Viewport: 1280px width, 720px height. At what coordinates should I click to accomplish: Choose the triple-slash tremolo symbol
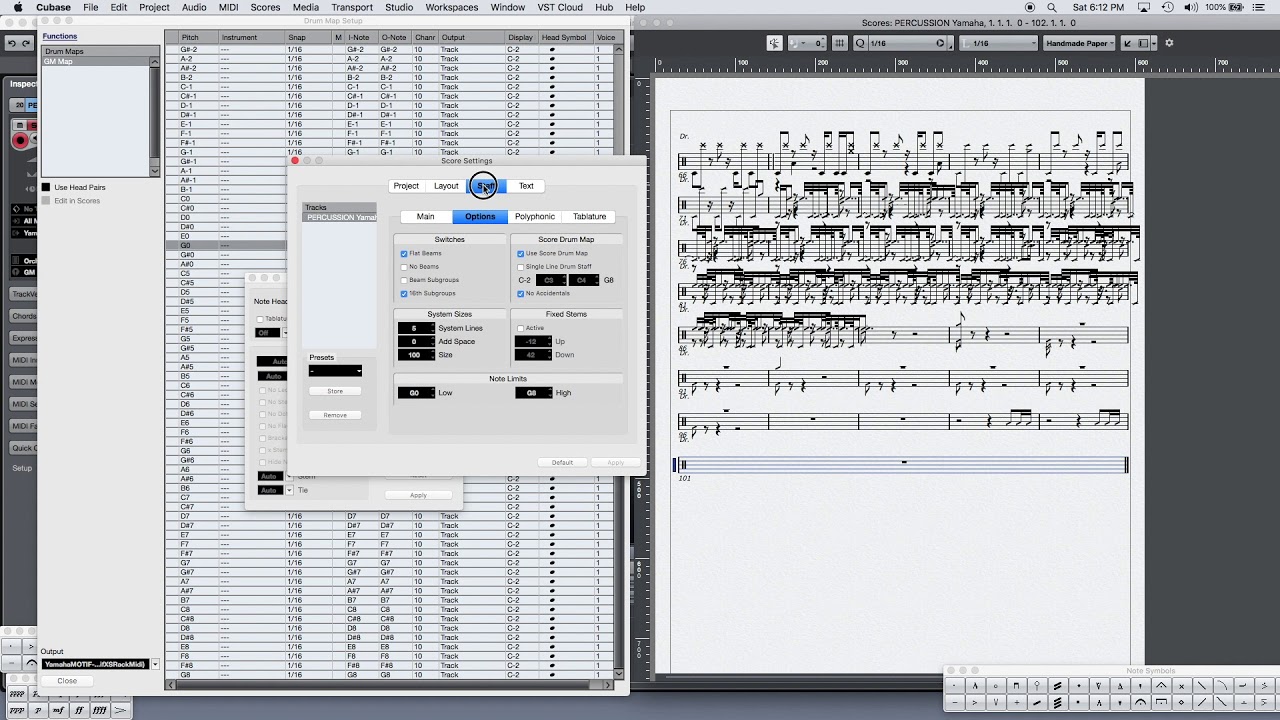(x=1057, y=702)
